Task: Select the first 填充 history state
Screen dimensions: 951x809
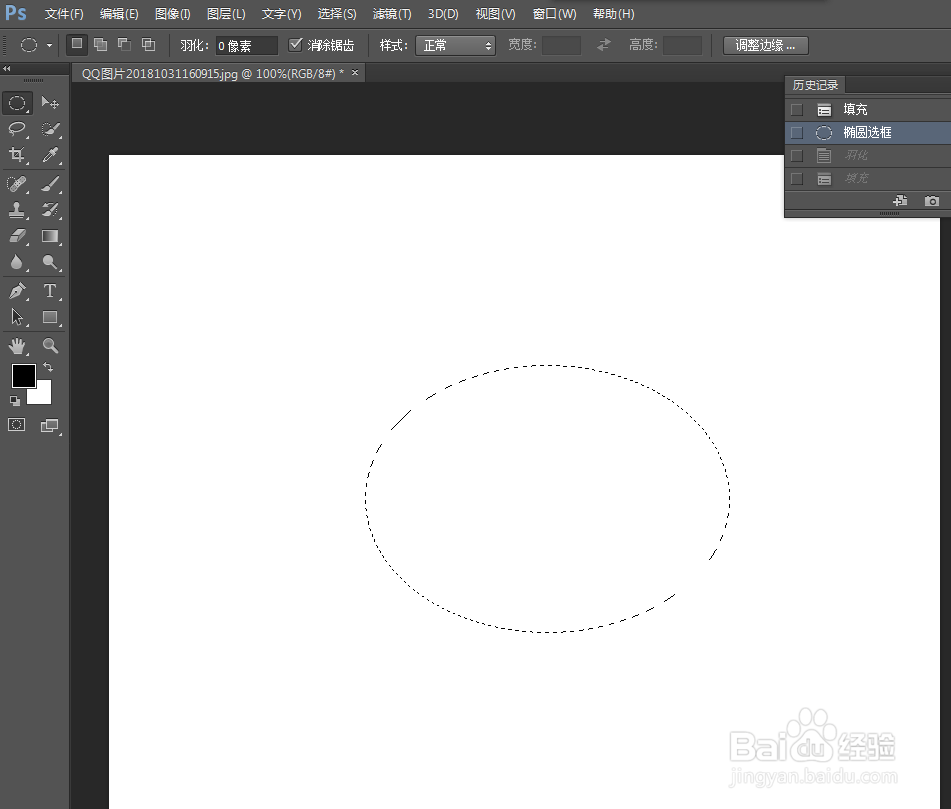Action: pos(868,110)
